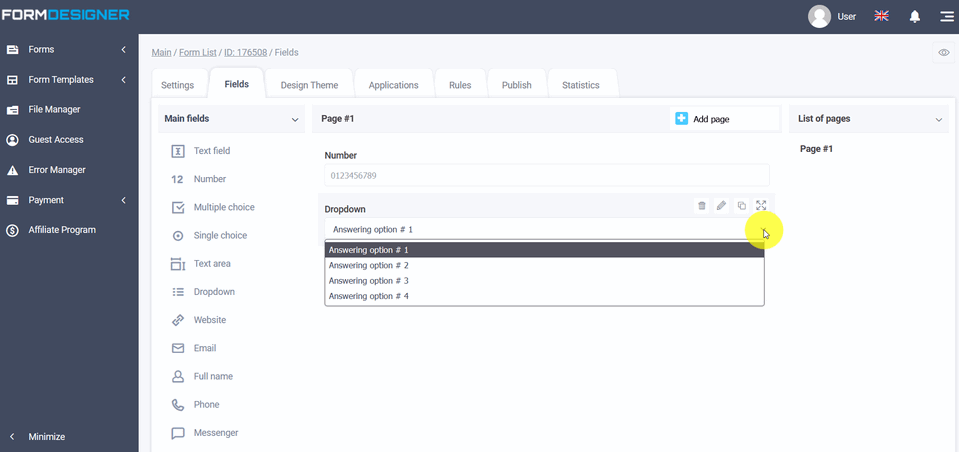
Task: Delete the Dropdown field with trash icon
Action: [x=702, y=206]
